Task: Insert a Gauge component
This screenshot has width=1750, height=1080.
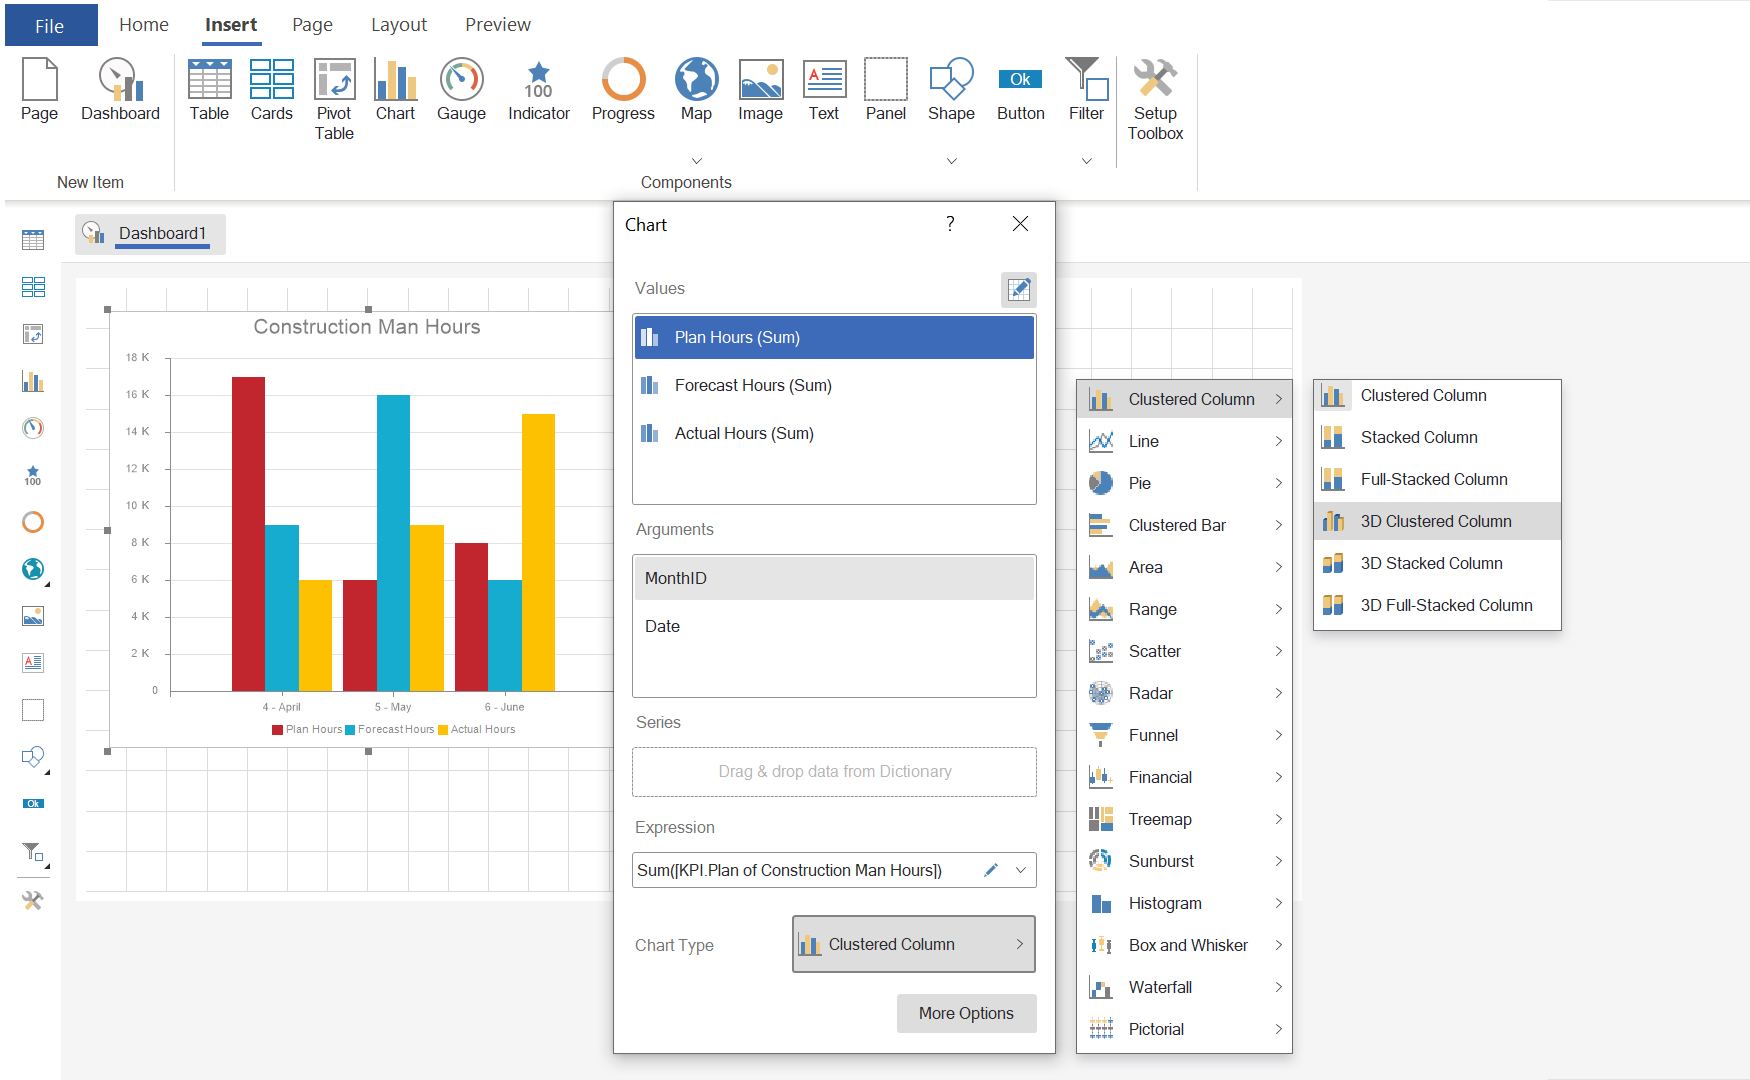Action: (461, 90)
